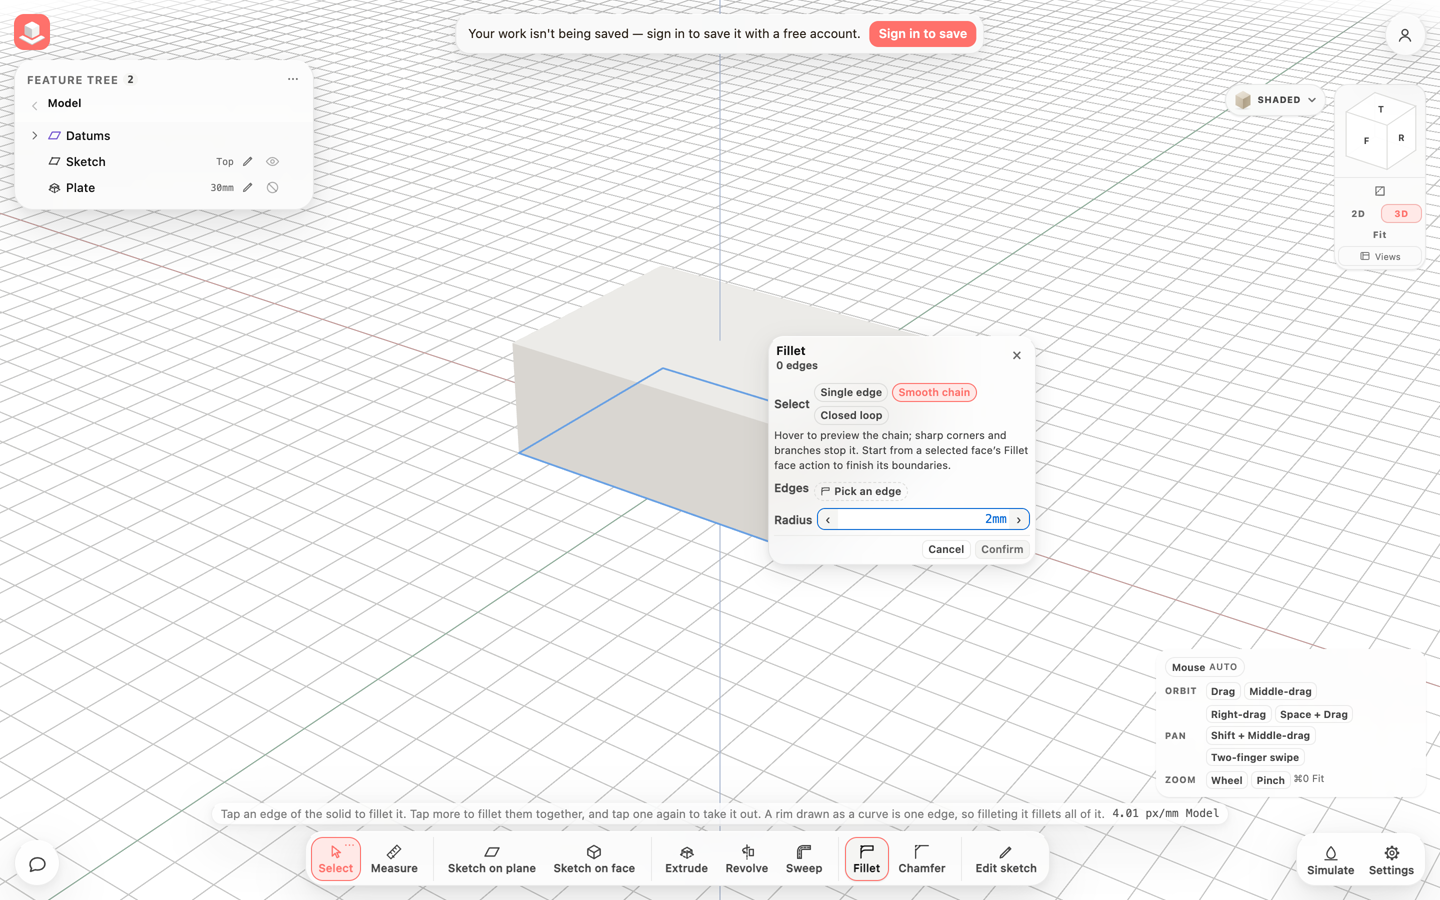Activate the Revolve tool
The image size is (1440, 900).
[x=747, y=859]
